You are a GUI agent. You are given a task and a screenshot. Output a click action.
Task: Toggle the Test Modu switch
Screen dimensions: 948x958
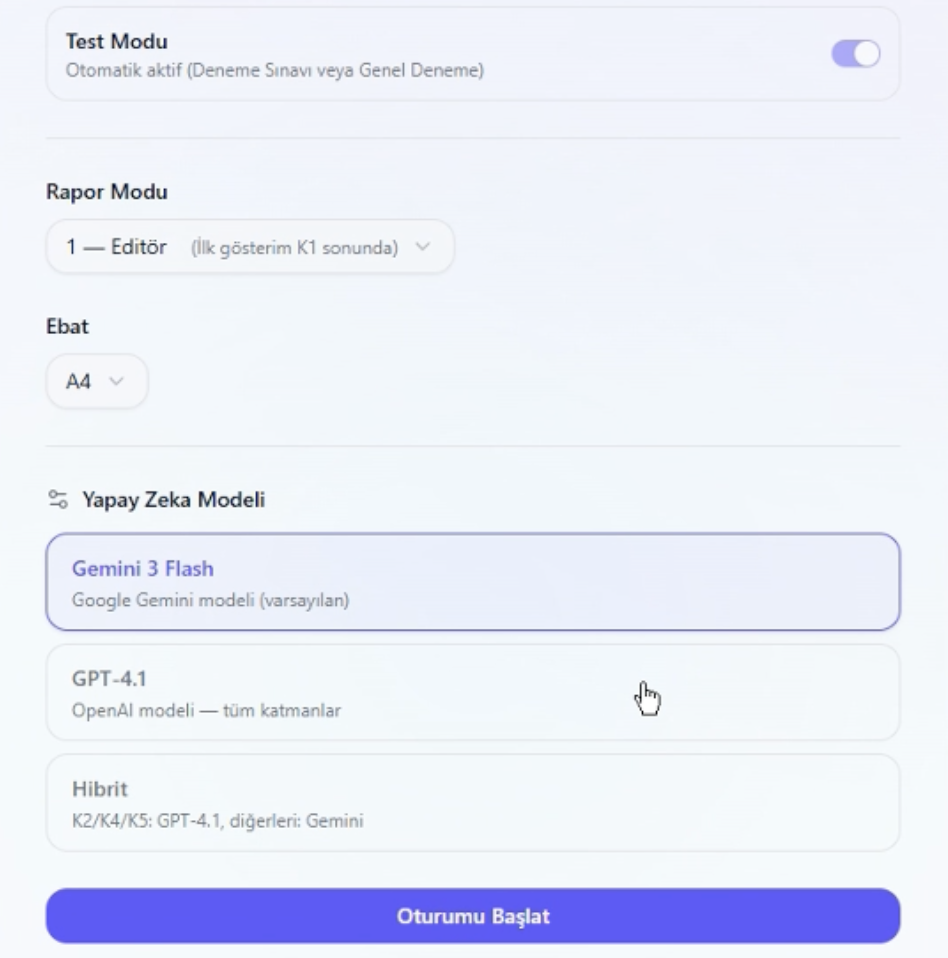coord(855,54)
